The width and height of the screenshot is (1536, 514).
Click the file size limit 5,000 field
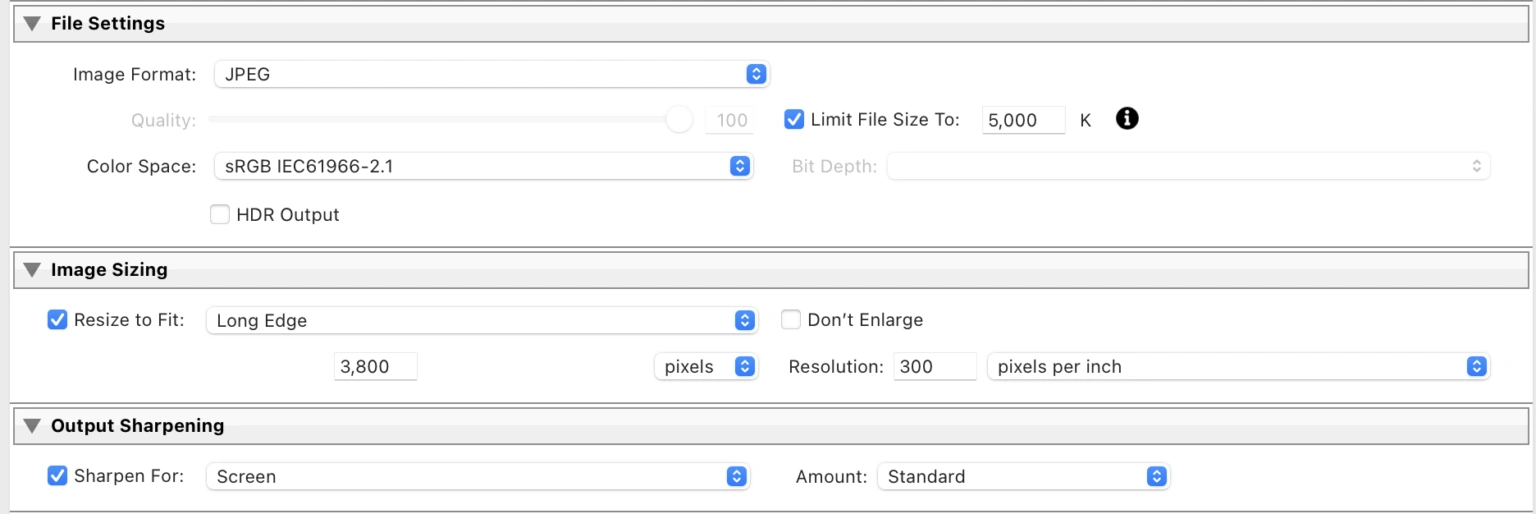point(1023,120)
